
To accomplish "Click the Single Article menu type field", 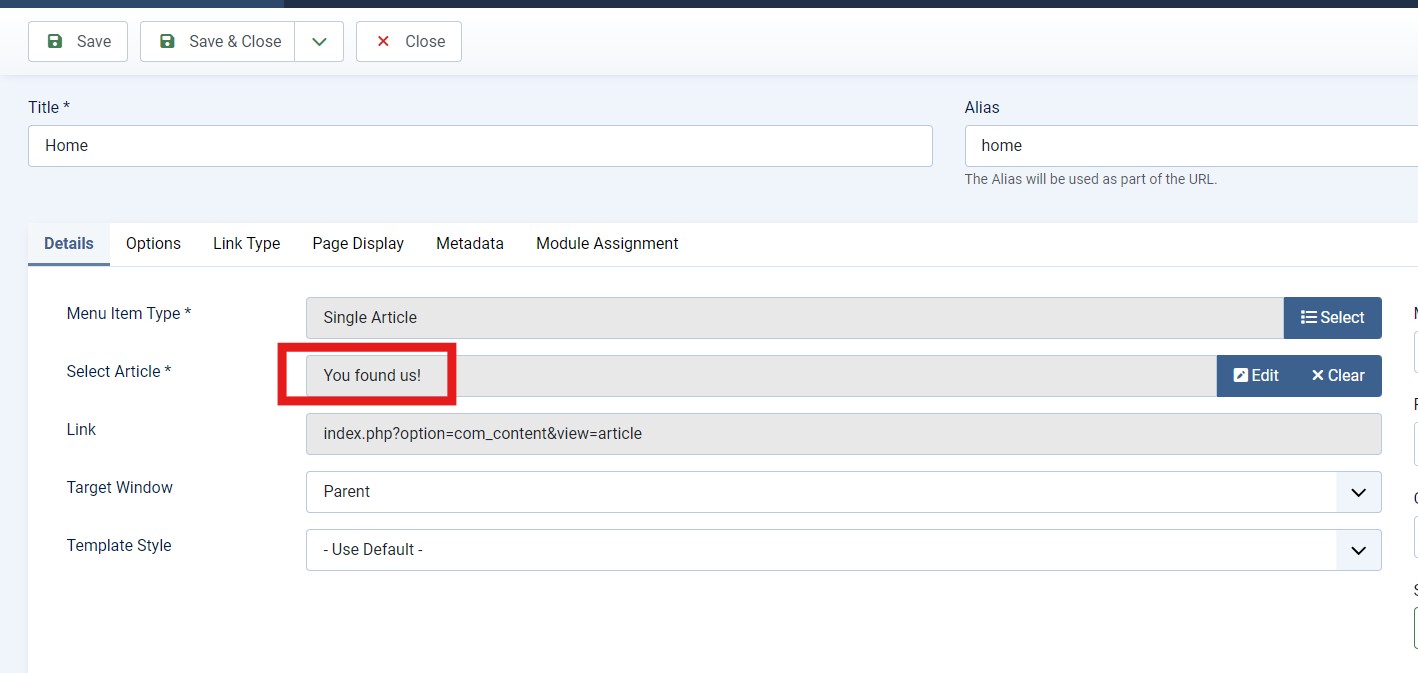I will (x=794, y=318).
